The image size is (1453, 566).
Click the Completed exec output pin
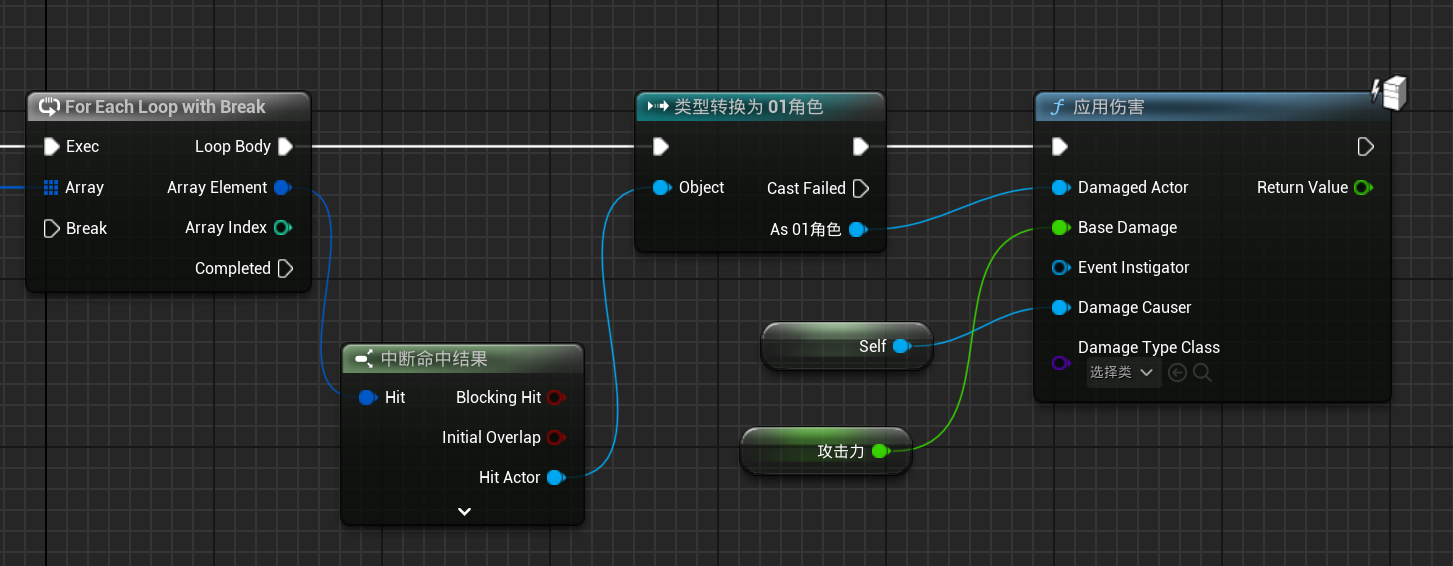pos(285,269)
